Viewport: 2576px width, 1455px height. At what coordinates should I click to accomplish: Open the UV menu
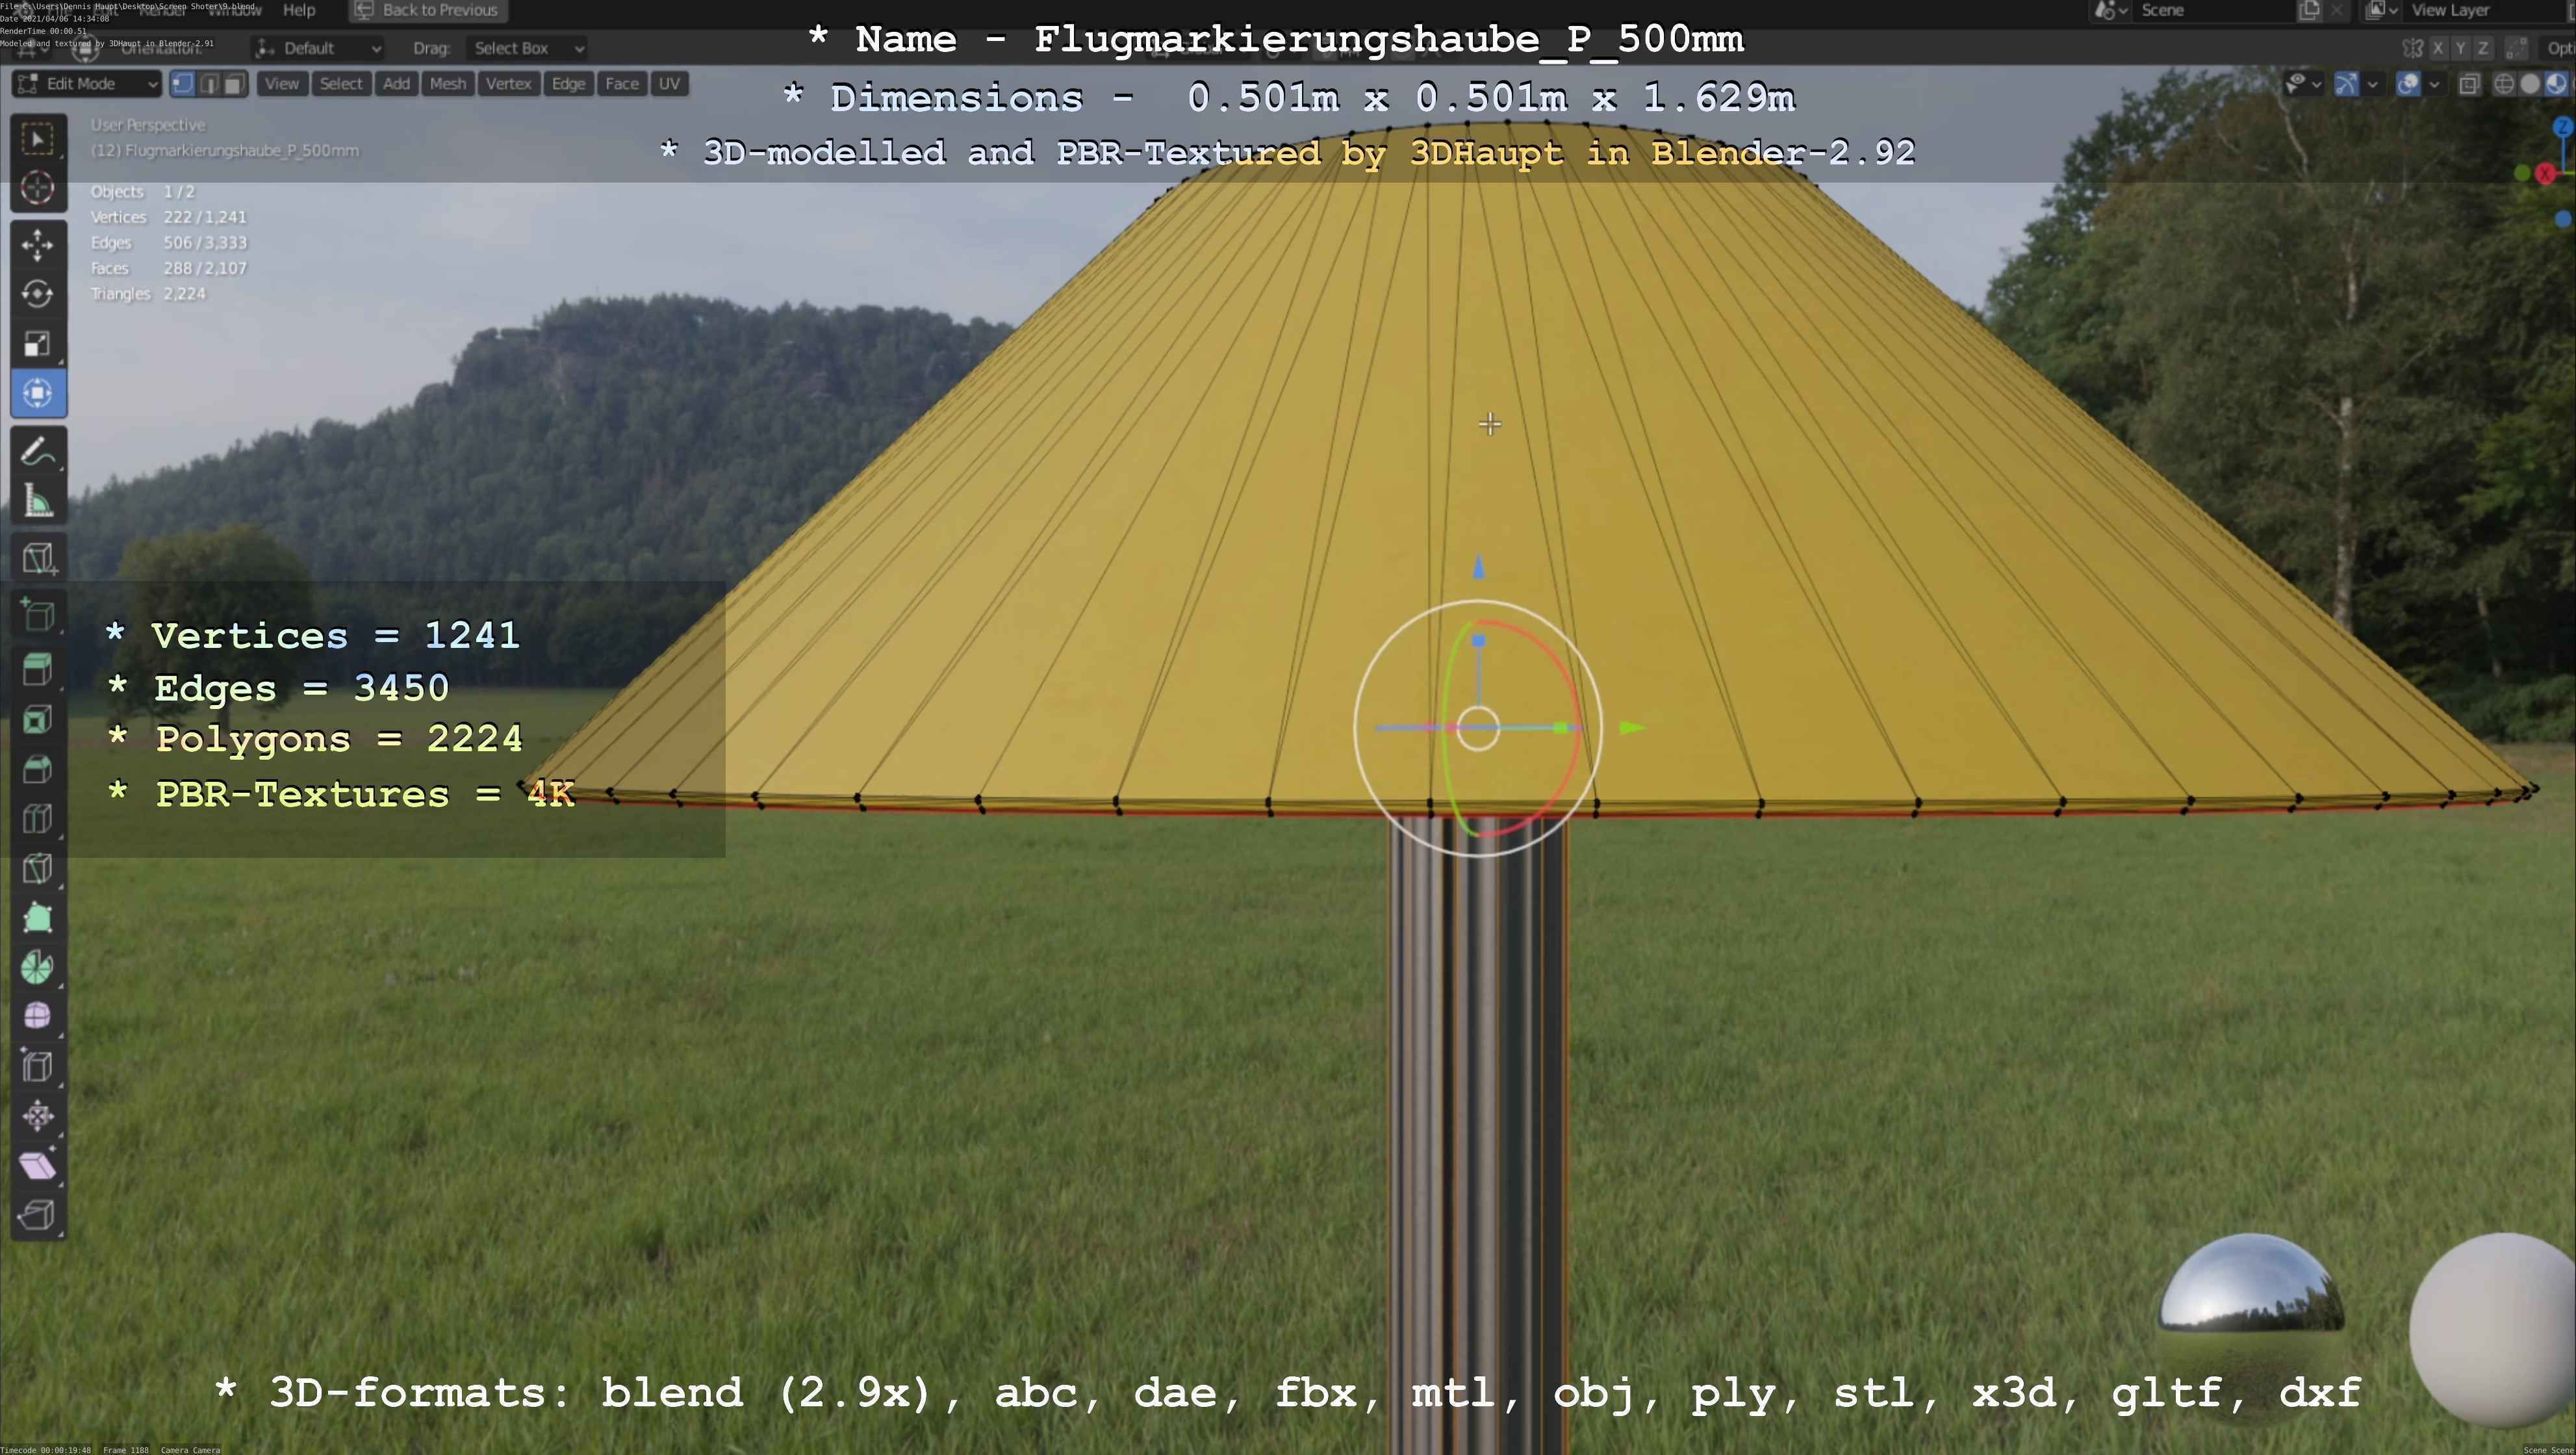point(670,84)
